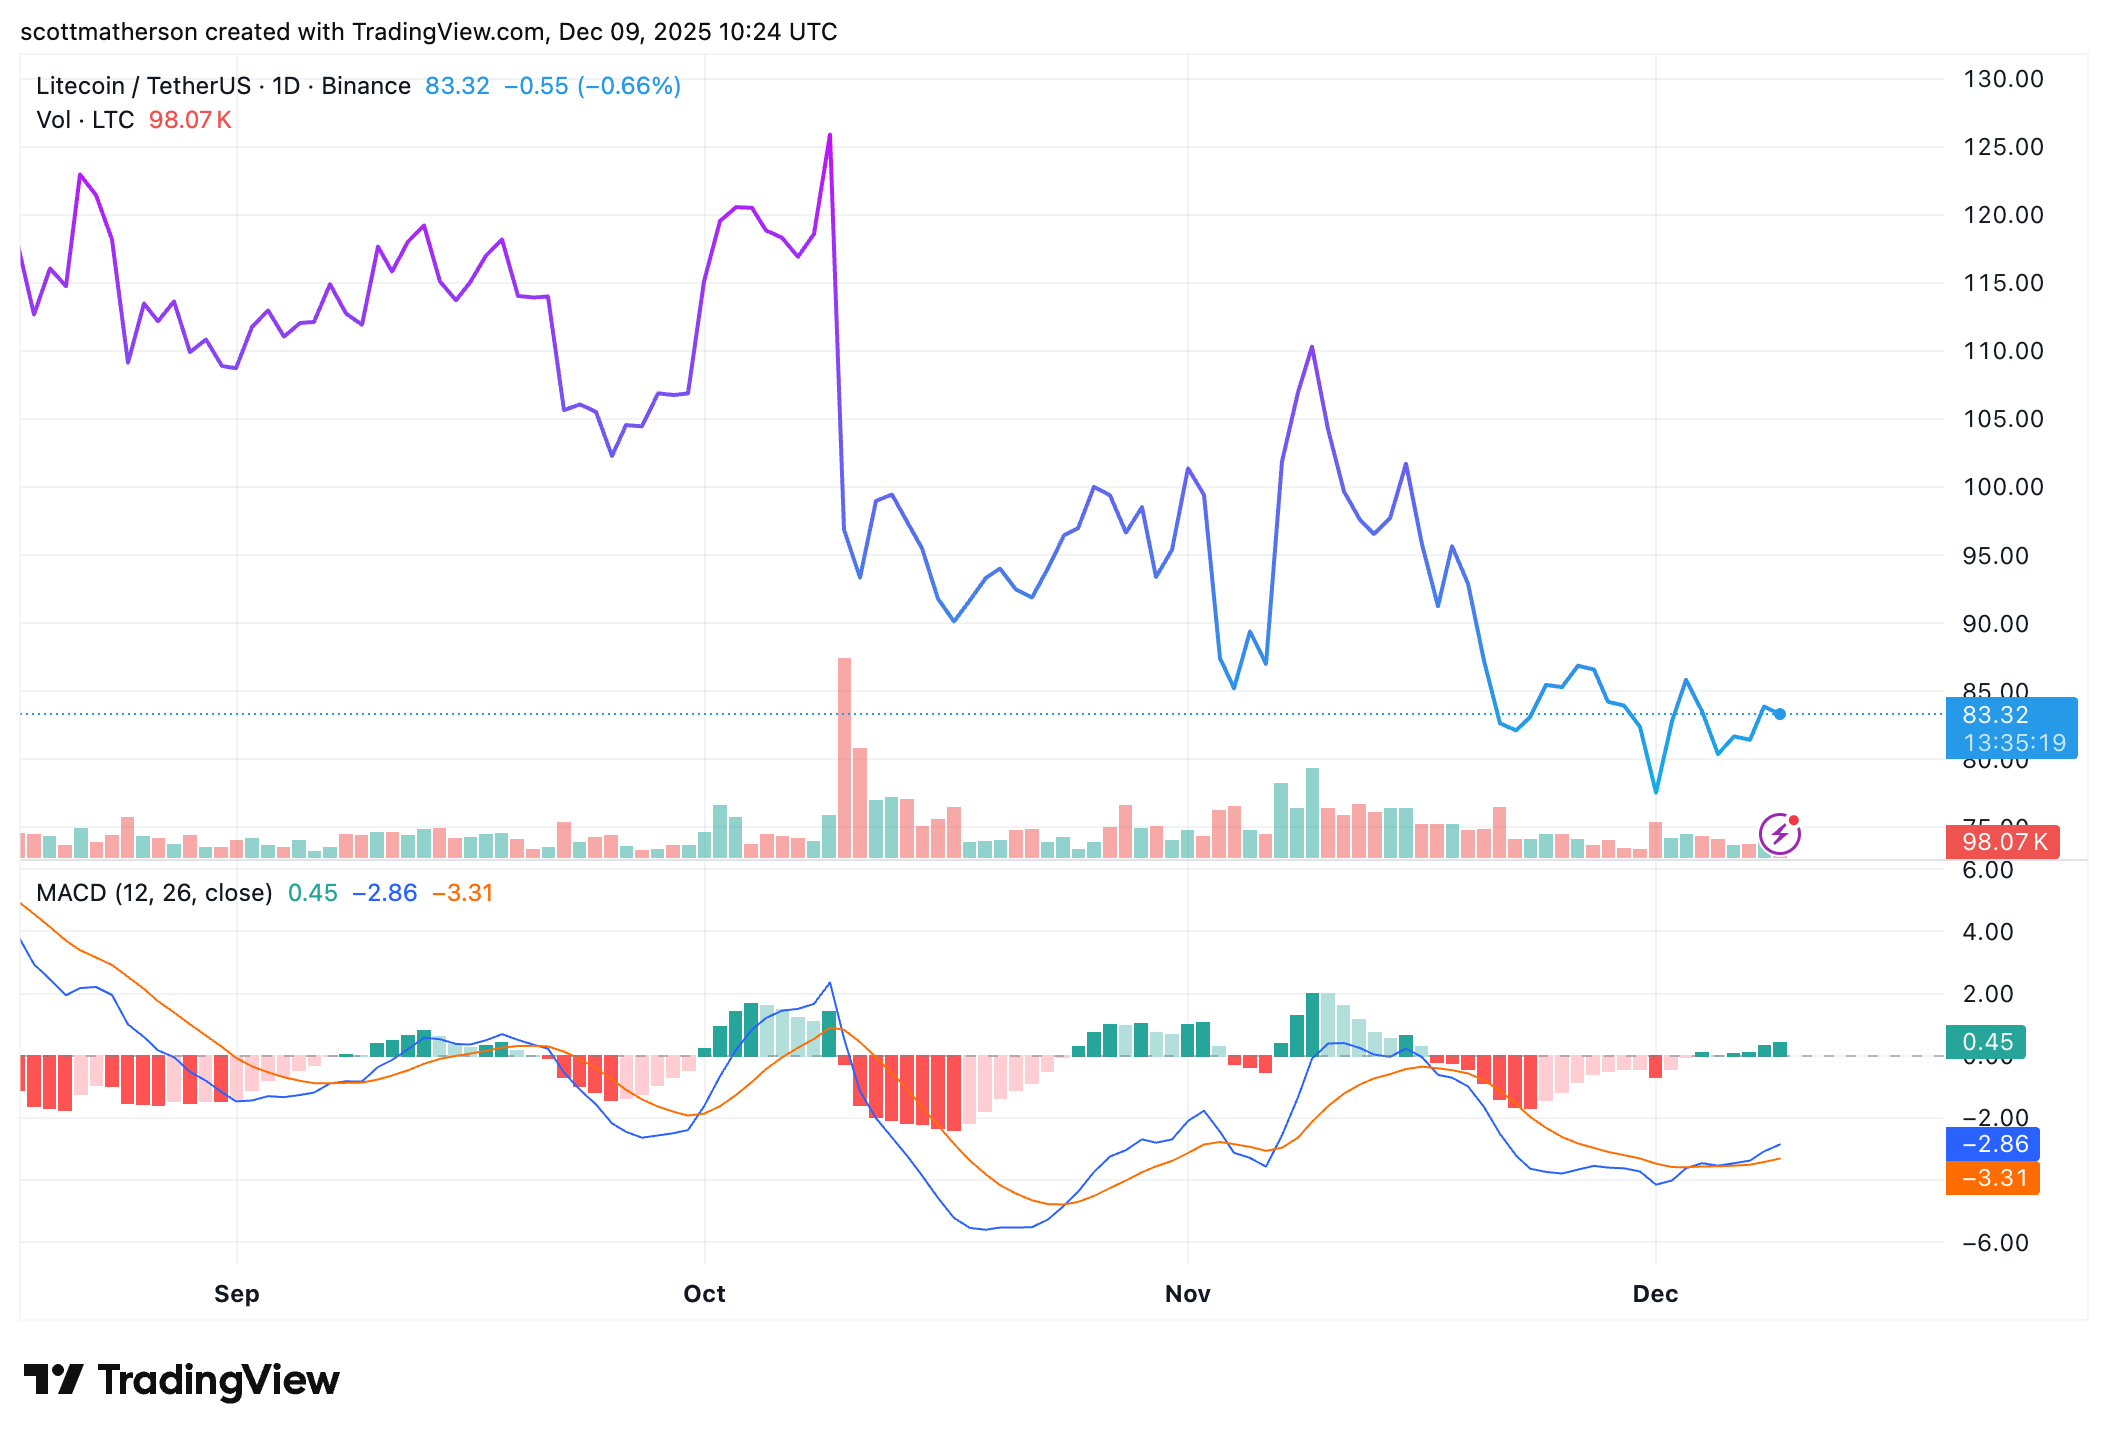2108x1440 pixels.
Task: Click the purple lightning bolt icon
Action: (1779, 833)
